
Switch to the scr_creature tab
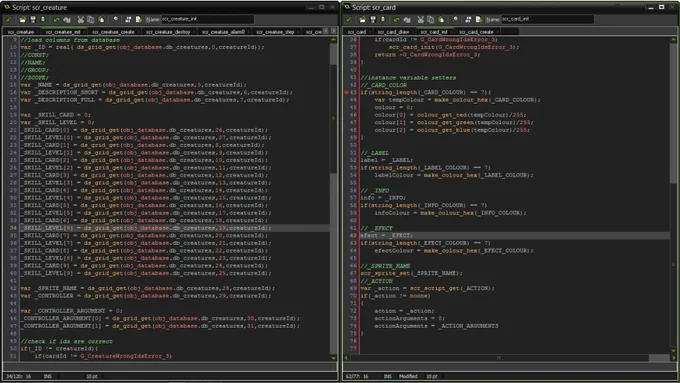(21, 32)
